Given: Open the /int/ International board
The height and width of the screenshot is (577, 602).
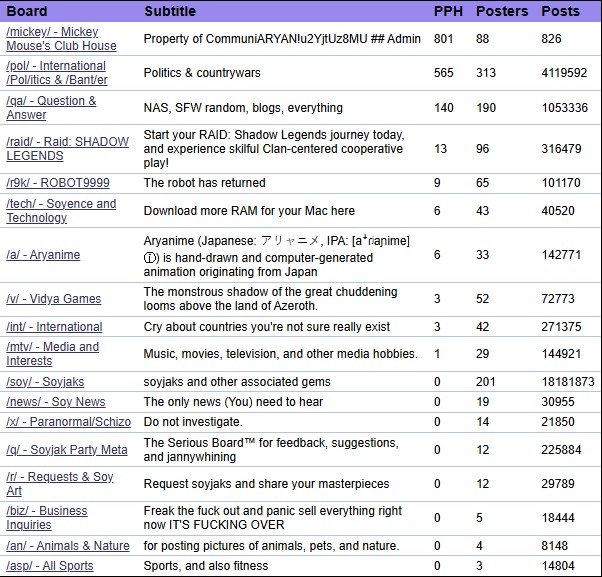Looking at the screenshot, I should [54, 327].
